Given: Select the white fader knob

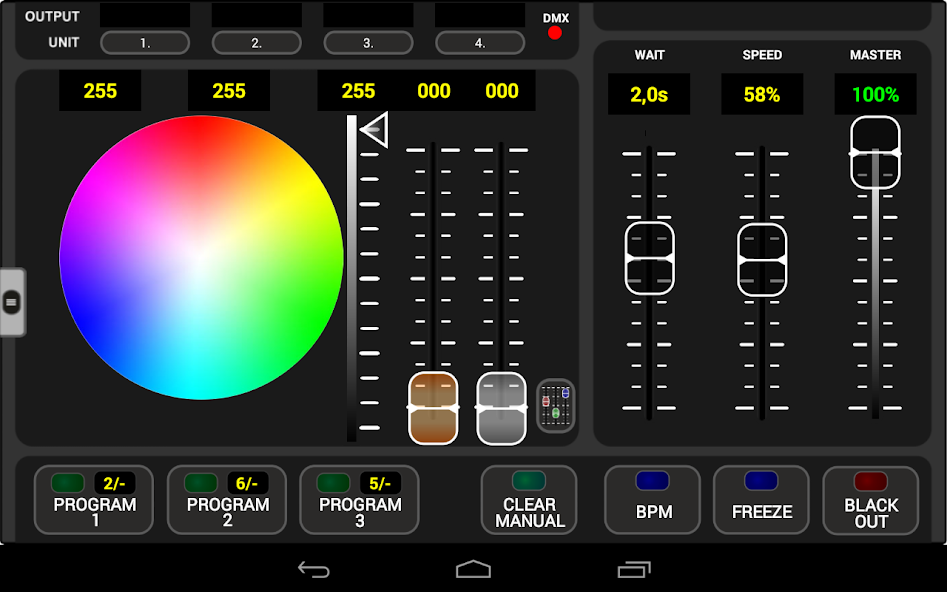Looking at the screenshot, I should click(x=499, y=407).
